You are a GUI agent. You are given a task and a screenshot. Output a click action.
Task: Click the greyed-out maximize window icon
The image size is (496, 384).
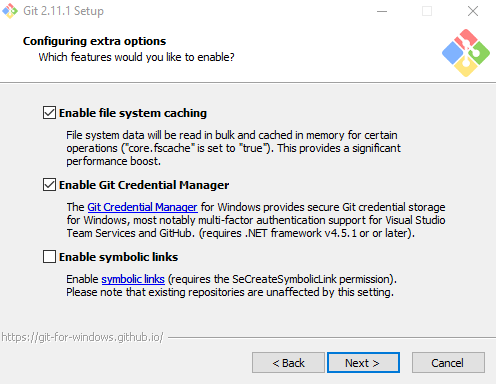[427, 11]
